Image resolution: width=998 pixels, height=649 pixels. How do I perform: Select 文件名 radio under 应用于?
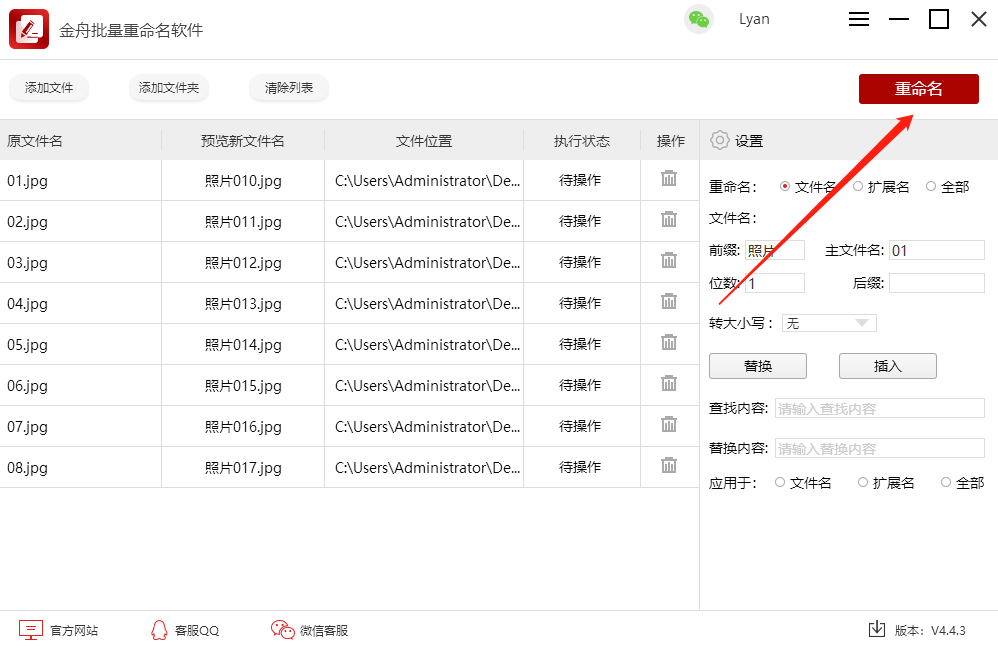pyautogui.click(x=780, y=482)
